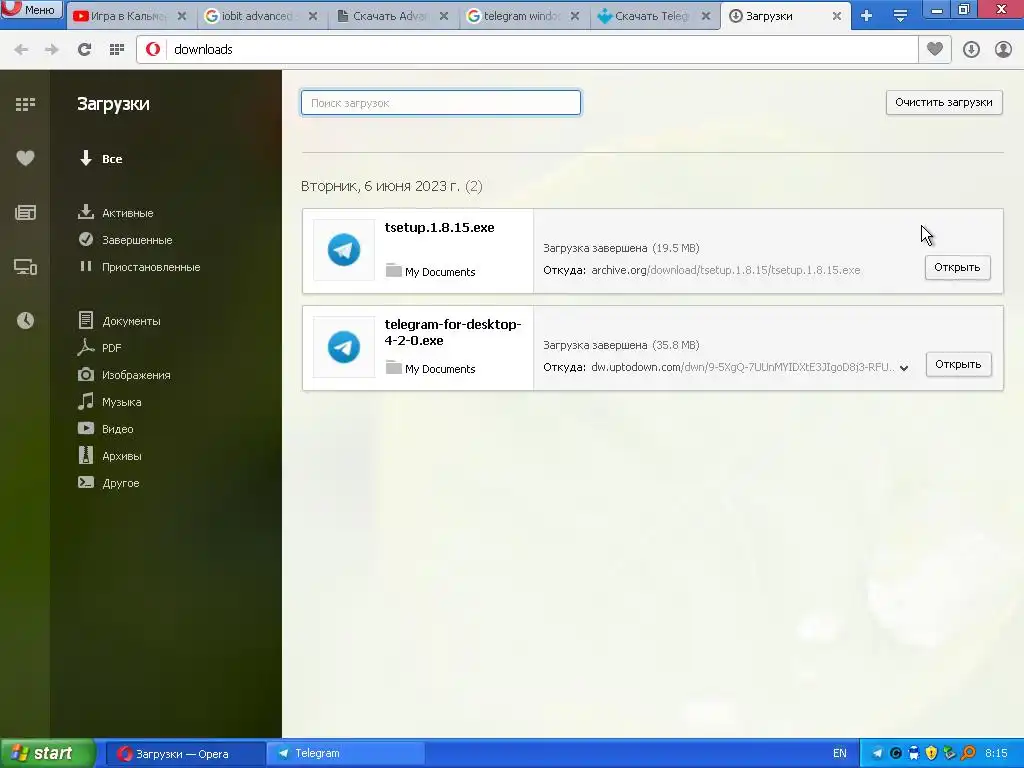
Task: Click the tsetup.1.8.15.exe file name
Action: [x=440, y=227]
